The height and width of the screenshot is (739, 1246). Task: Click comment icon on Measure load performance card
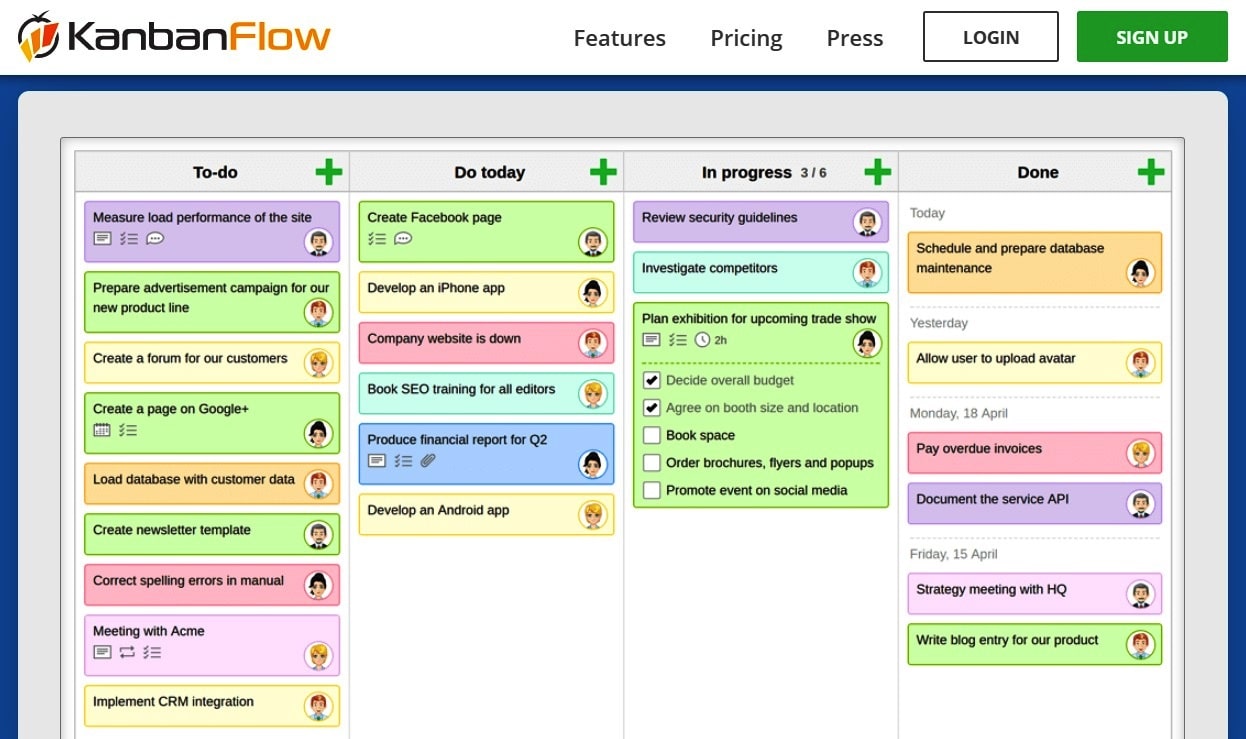point(155,239)
